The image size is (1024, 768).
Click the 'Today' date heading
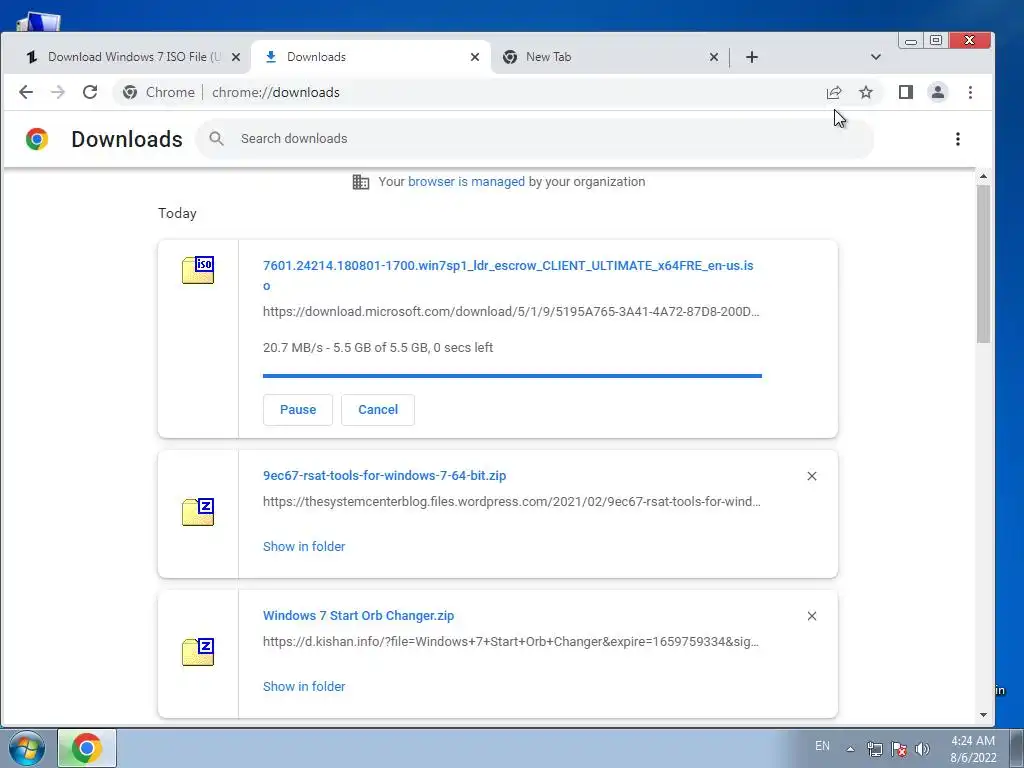177,213
